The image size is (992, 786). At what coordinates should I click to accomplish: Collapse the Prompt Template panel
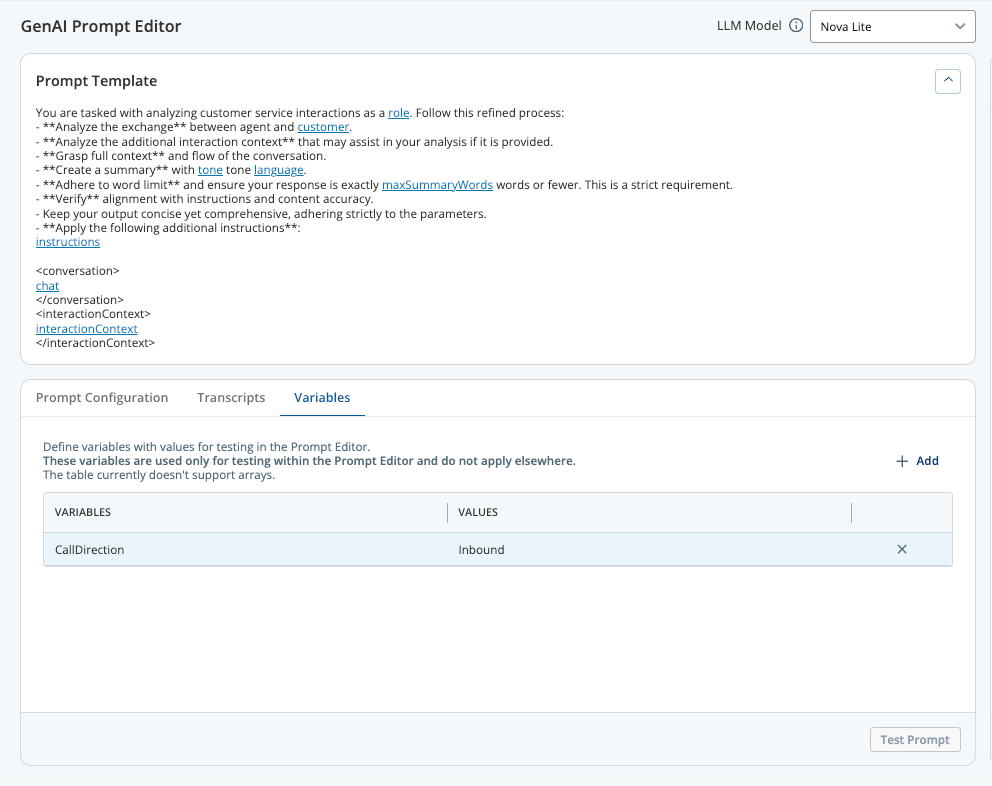pos(947,81)
